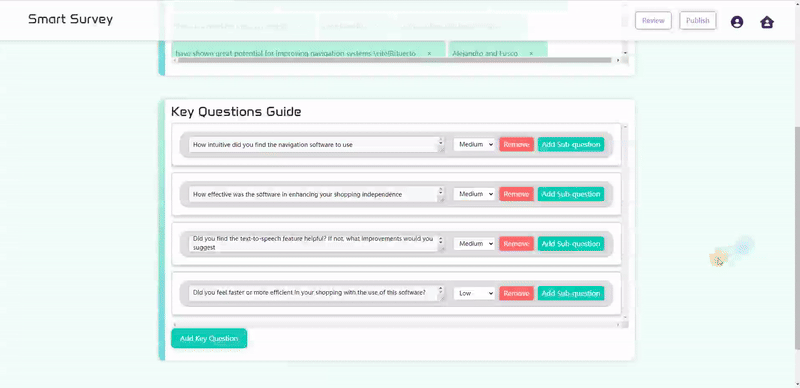
Task: Click the Key Questions Guide heading
Action: click(236, 111)
